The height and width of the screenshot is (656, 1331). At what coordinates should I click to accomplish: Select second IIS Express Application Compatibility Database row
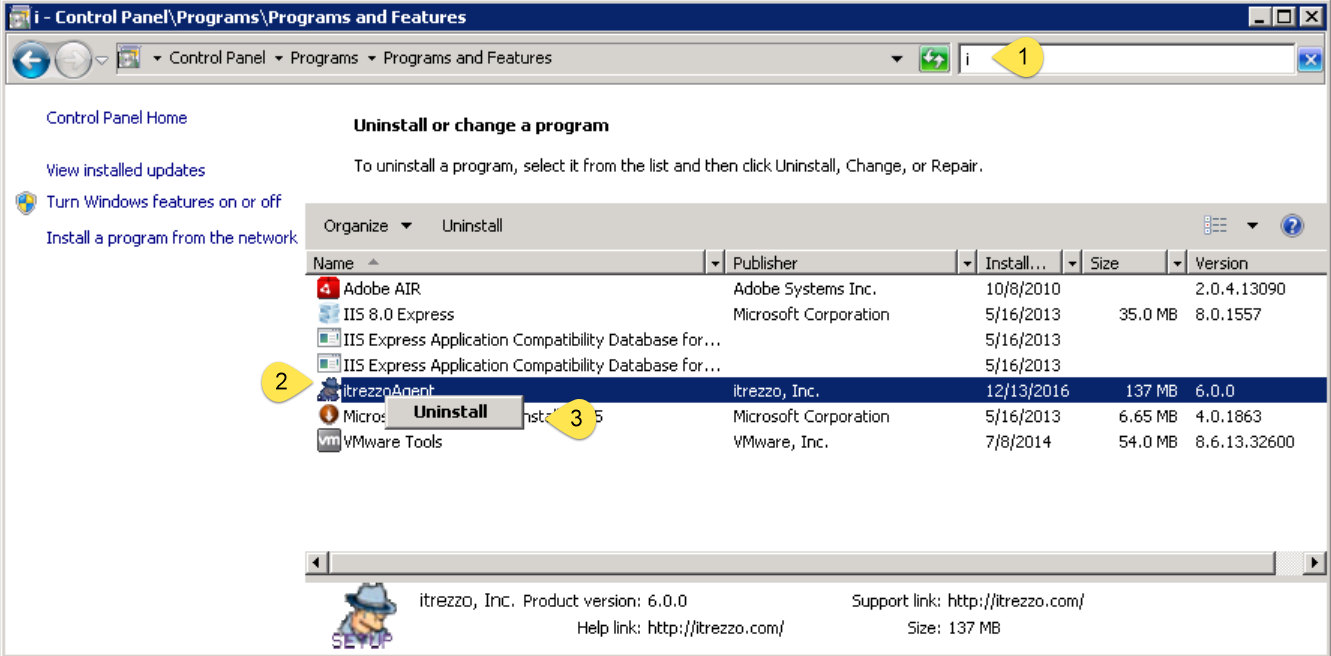point(816,365)
